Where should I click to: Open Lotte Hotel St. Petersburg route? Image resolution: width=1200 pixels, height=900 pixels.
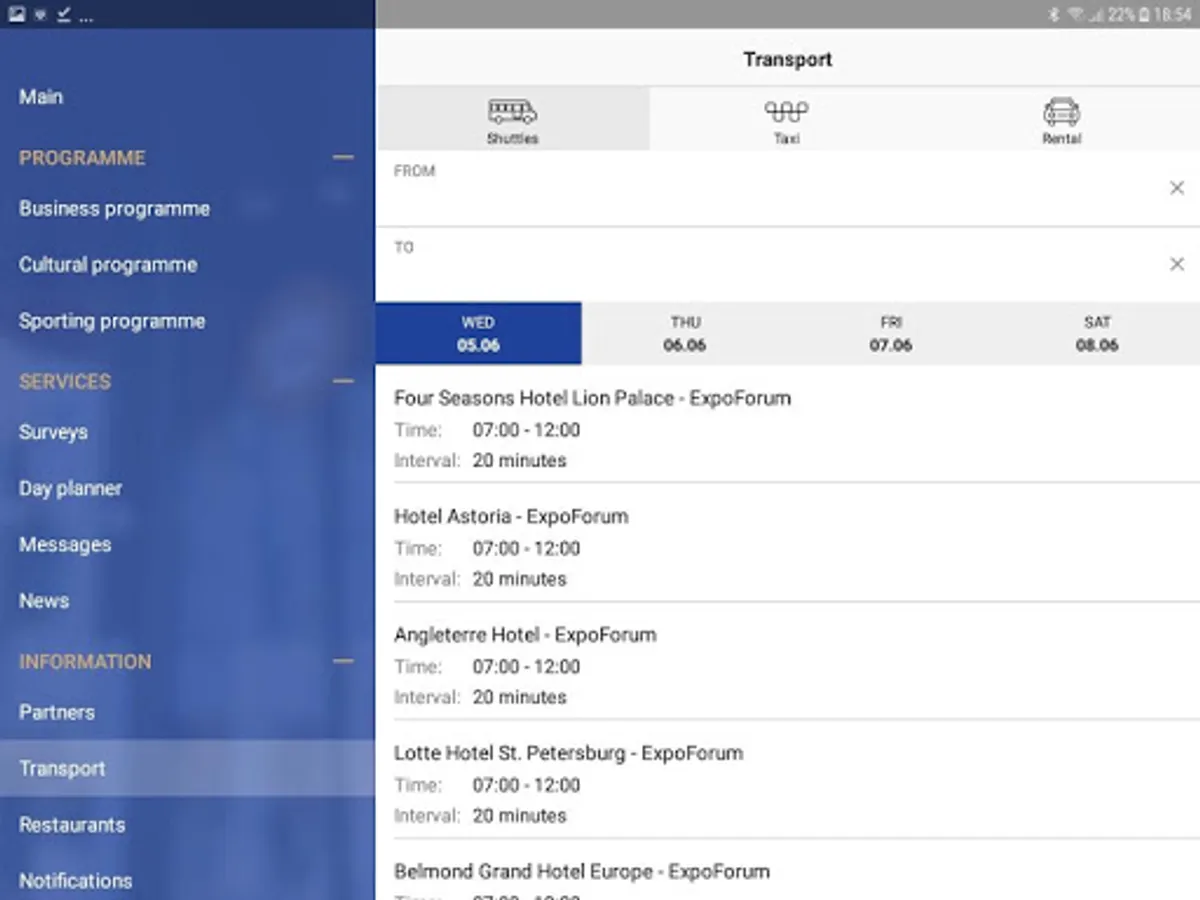[788, 779]
